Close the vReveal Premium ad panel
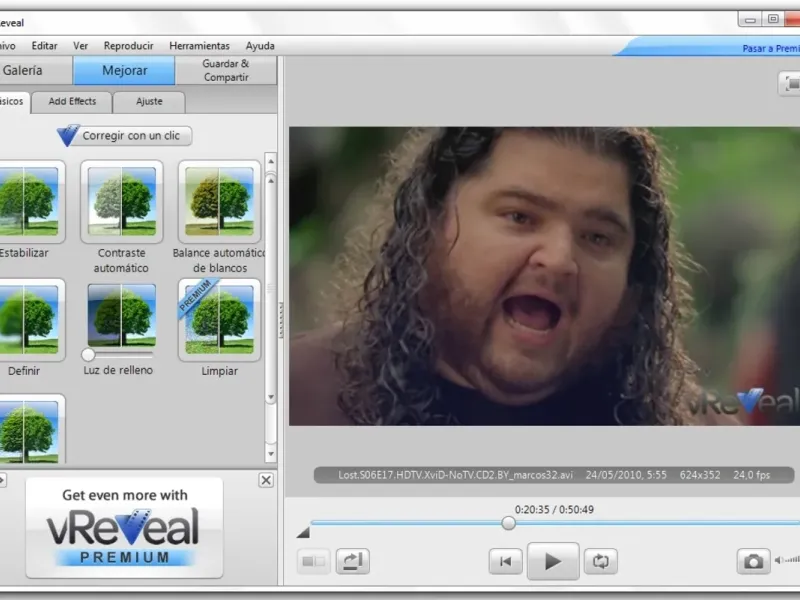This screenshot has height=600, width=800. 266,480
